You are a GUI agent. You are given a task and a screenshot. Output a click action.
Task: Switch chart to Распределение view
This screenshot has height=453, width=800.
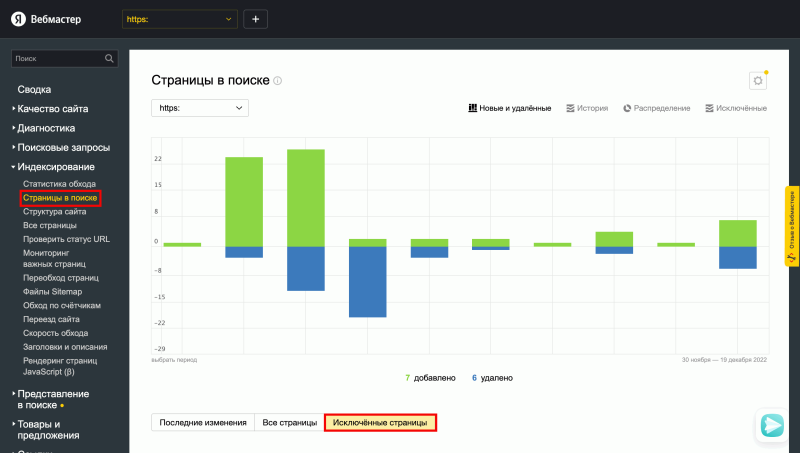click(x=656, y=107)
